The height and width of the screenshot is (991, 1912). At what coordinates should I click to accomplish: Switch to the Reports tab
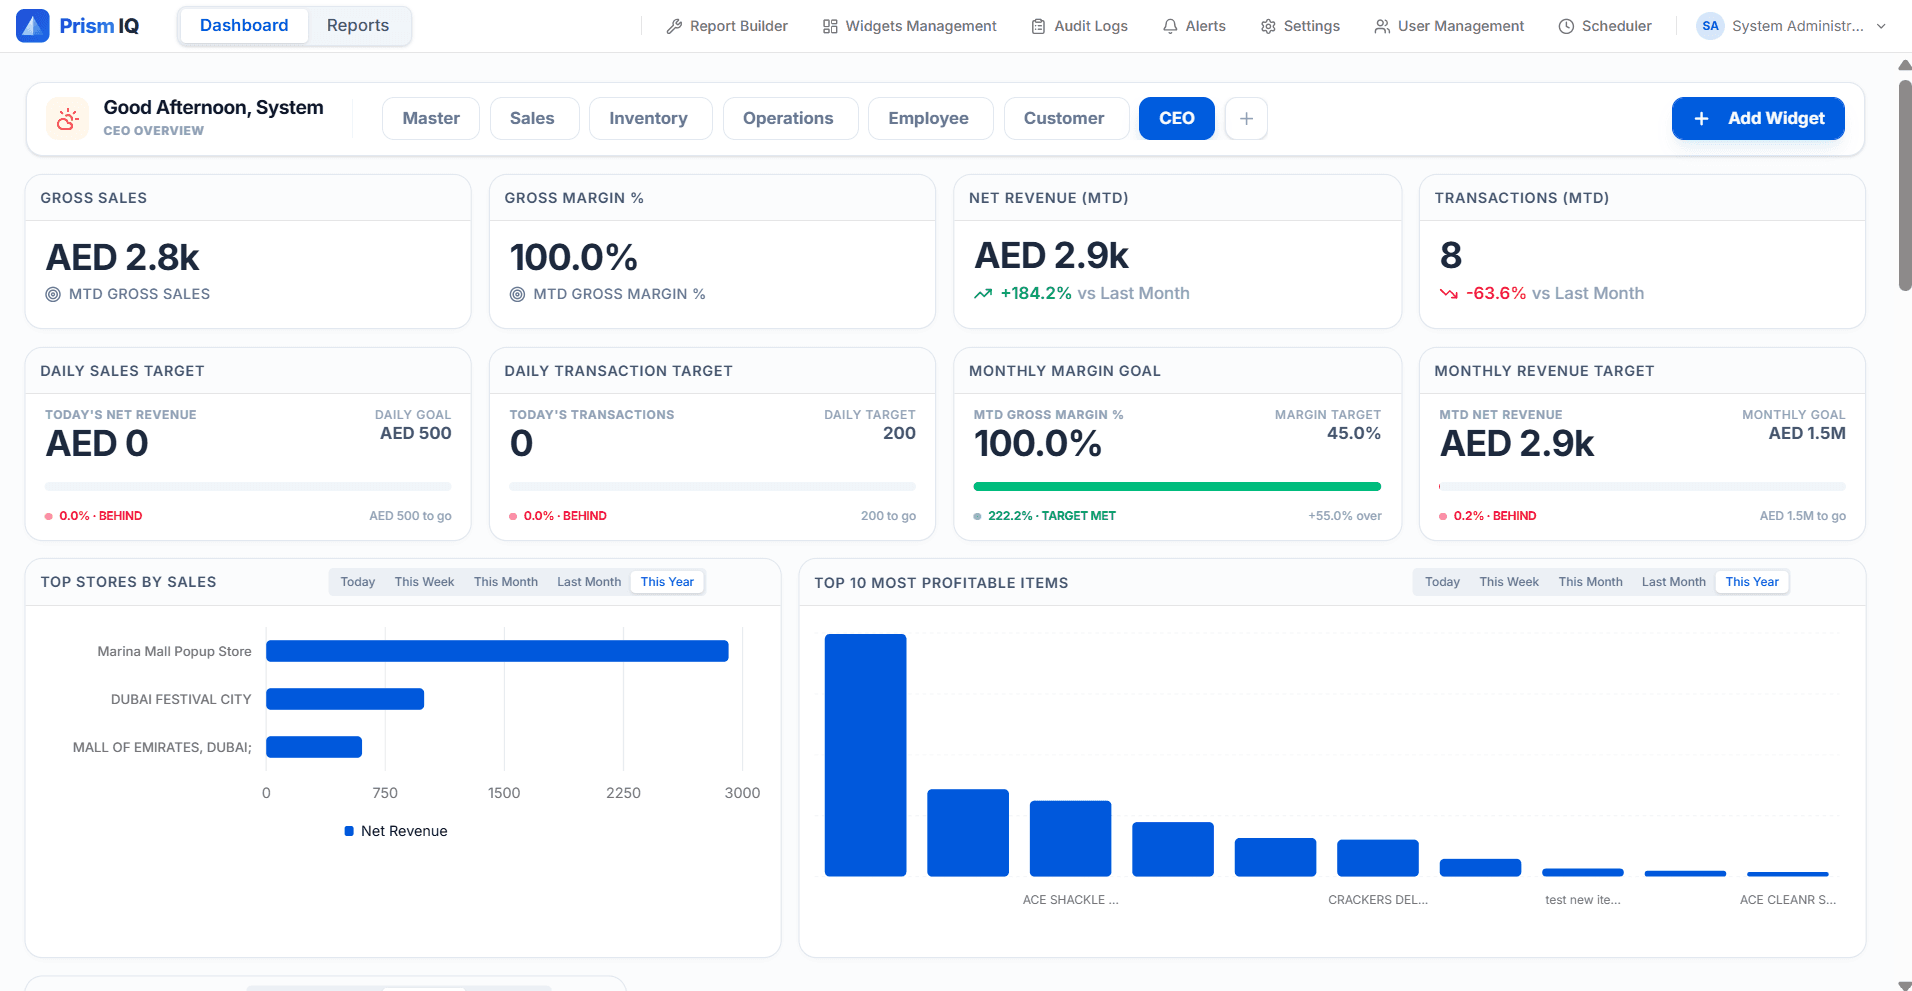coord(357,25)
